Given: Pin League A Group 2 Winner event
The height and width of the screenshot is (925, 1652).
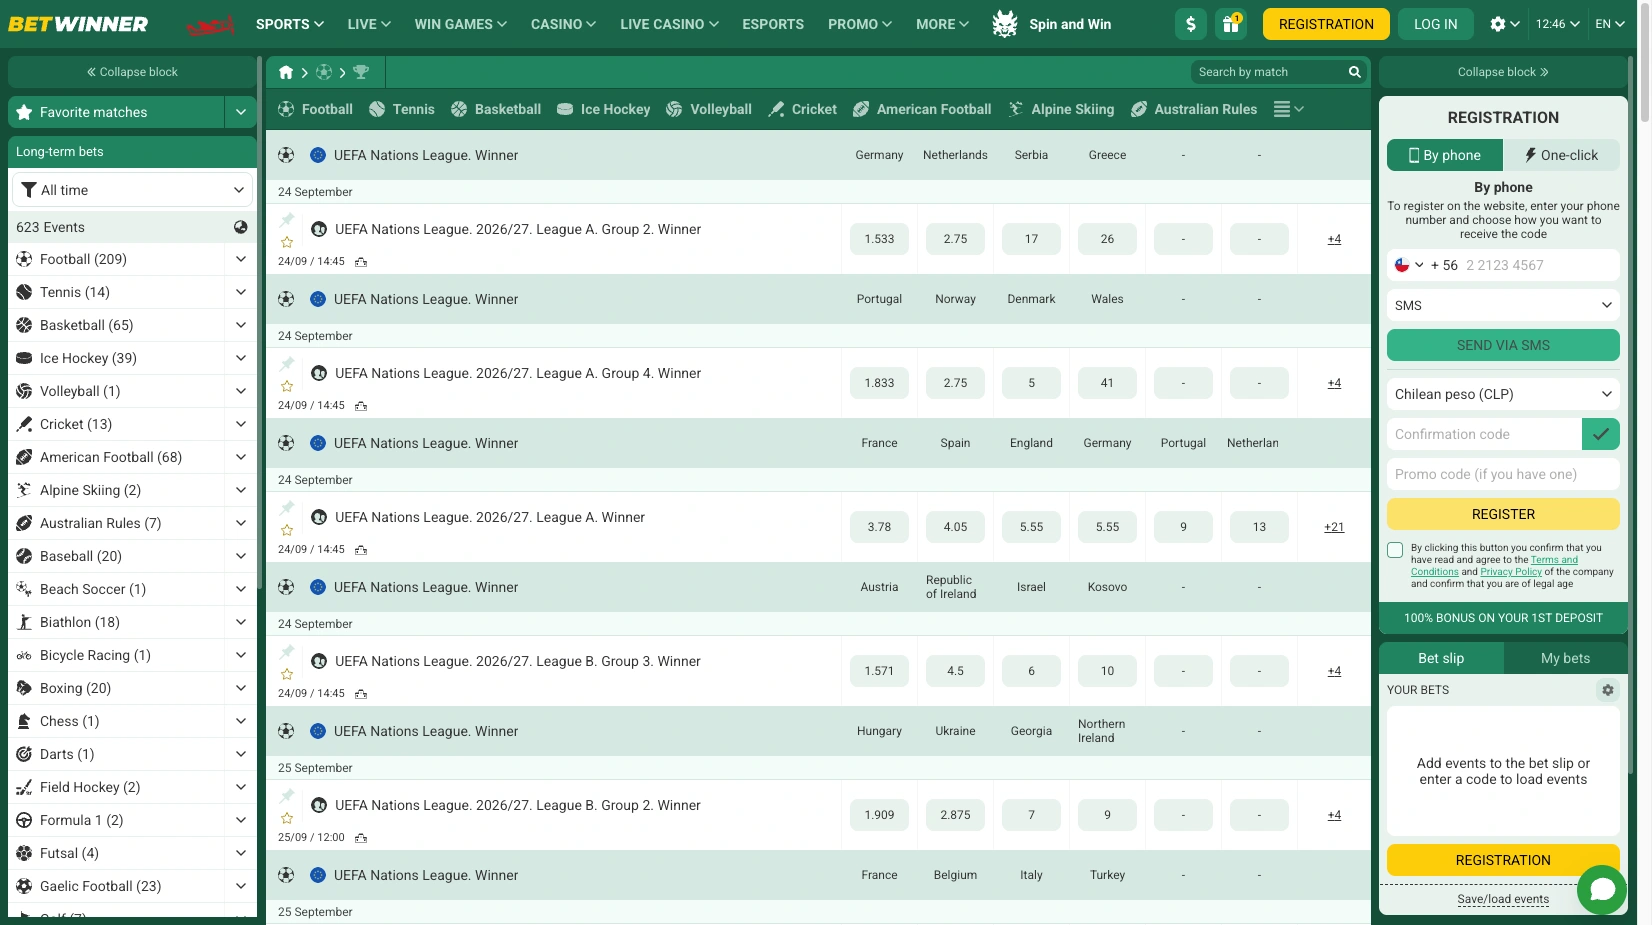Looking at the screenshot, I should tap(287, 220).
